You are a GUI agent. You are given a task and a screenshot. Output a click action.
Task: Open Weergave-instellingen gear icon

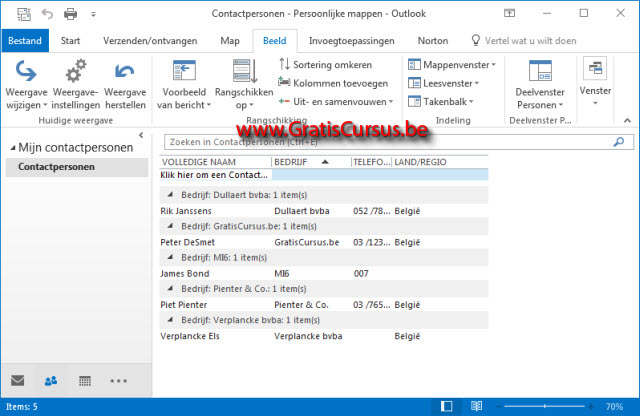click(x=76, y=71)
